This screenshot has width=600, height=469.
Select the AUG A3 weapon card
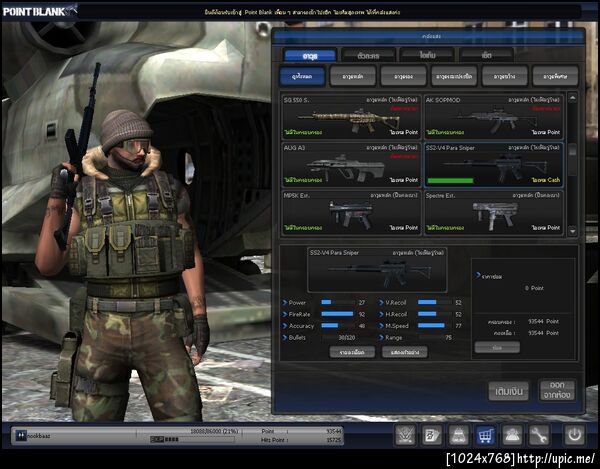351,164
